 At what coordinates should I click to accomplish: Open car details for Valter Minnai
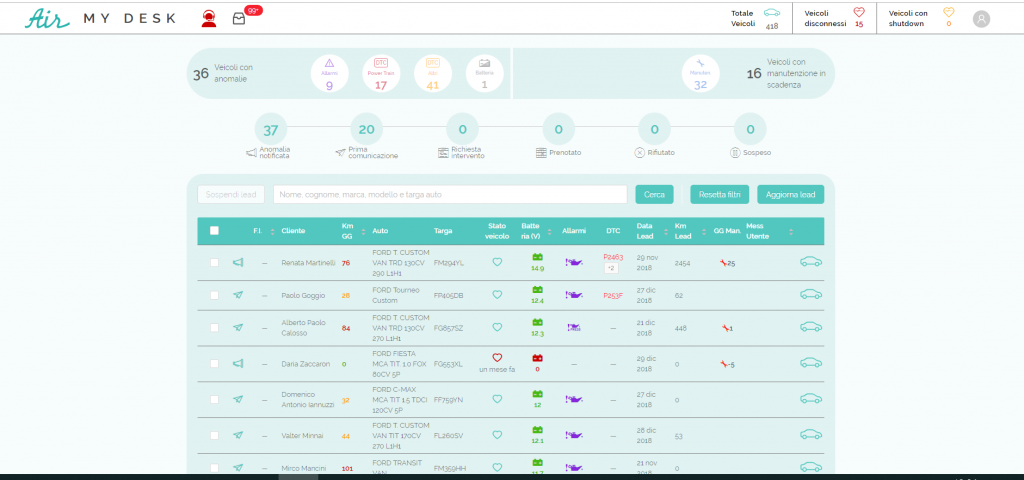(811, 434)
